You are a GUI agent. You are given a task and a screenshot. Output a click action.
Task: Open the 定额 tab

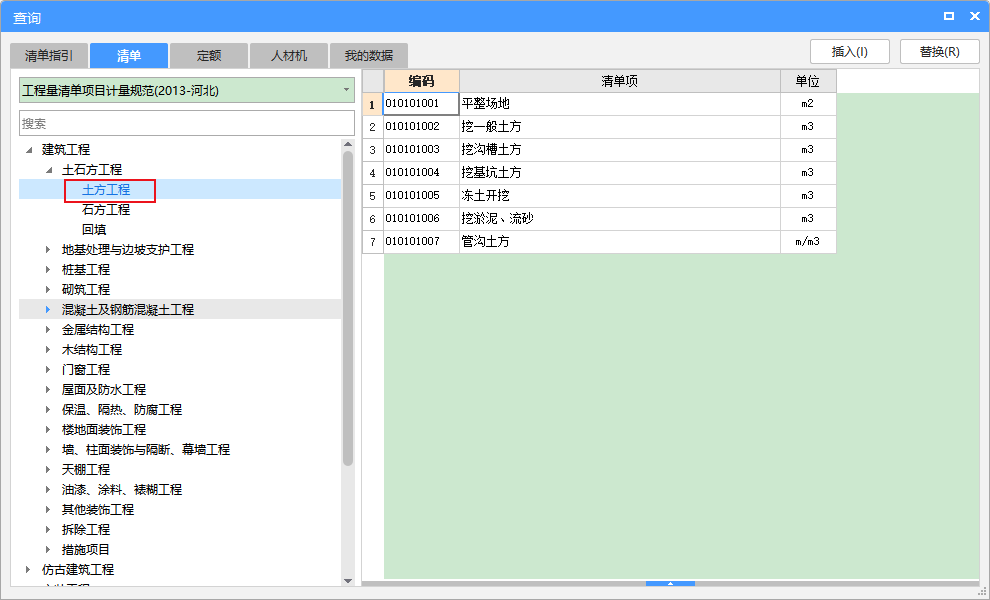209,56
